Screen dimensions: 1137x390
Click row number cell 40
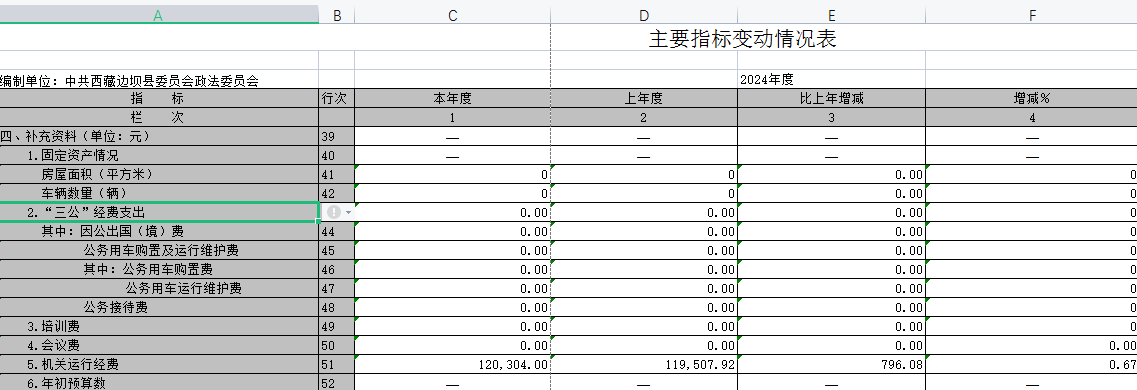tap(336, 155)
